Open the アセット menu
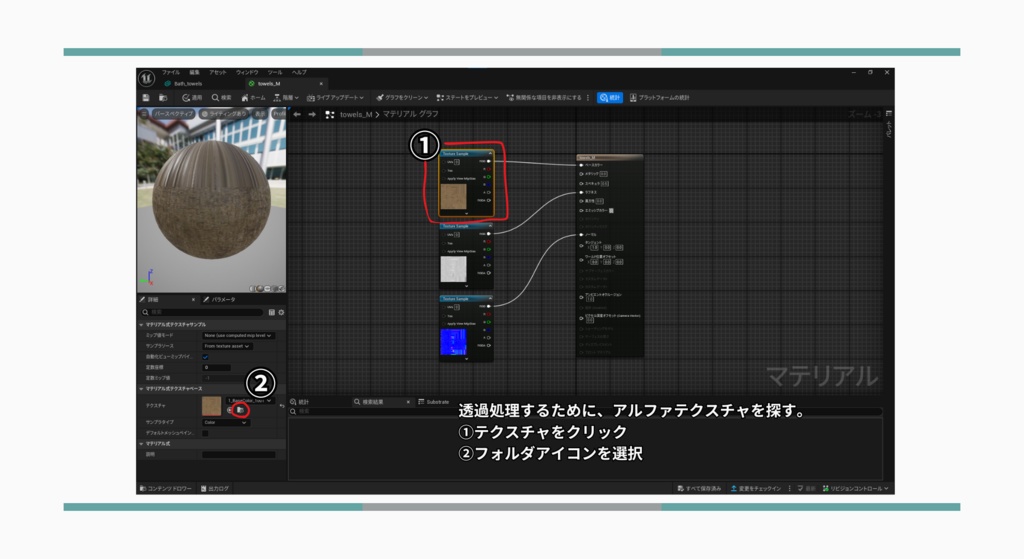 tap(217, 72)
